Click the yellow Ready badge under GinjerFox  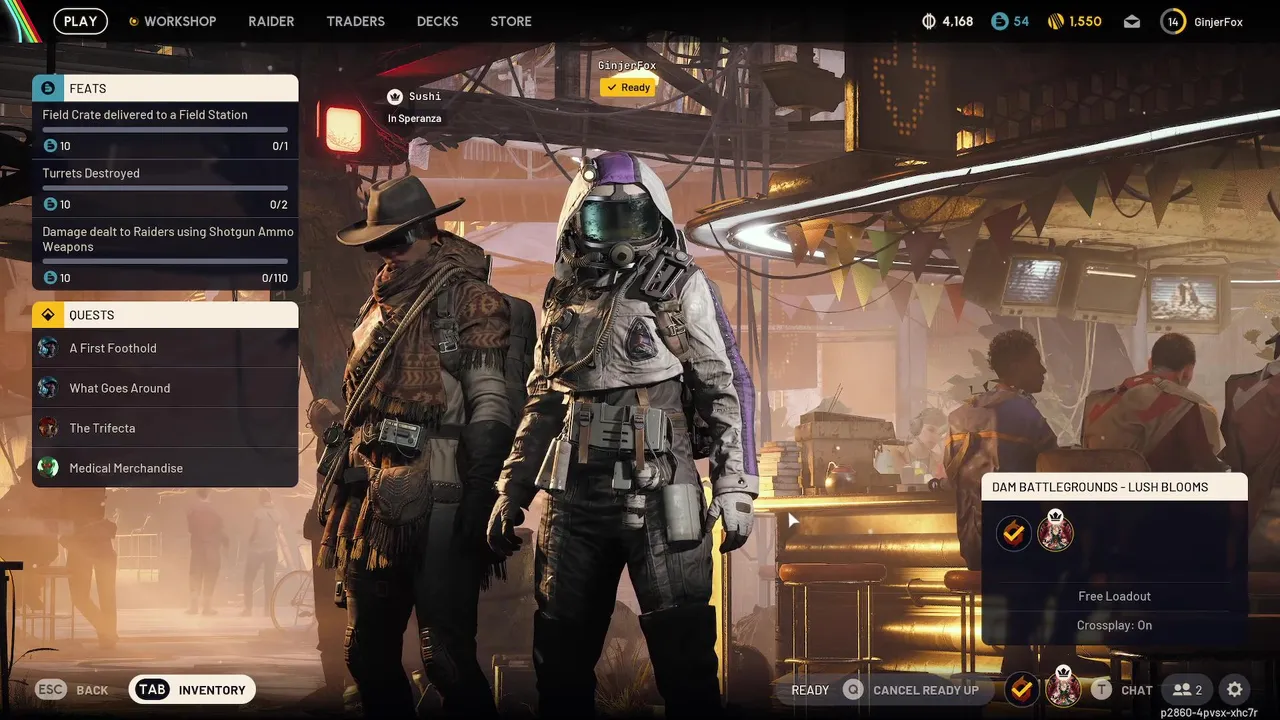coord(627,88)
